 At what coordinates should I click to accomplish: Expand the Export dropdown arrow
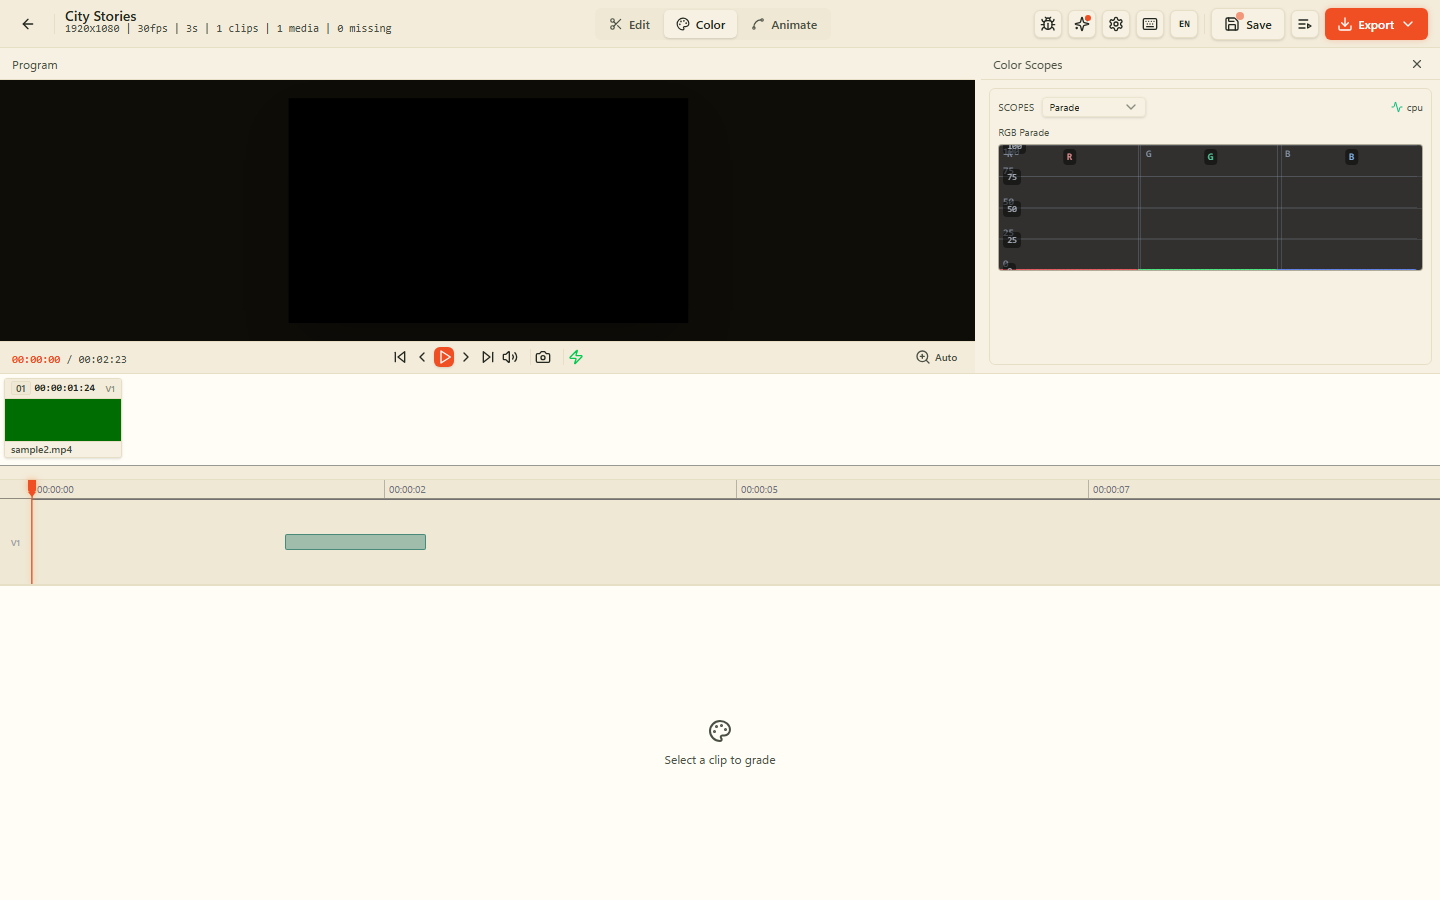(1408, 24)
